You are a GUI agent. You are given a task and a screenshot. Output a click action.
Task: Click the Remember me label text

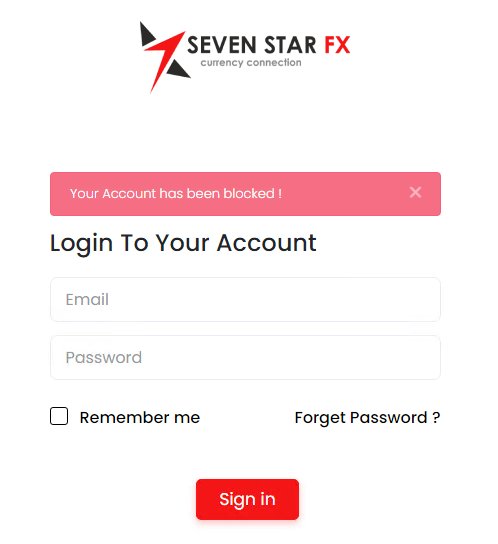coord(140,417)
